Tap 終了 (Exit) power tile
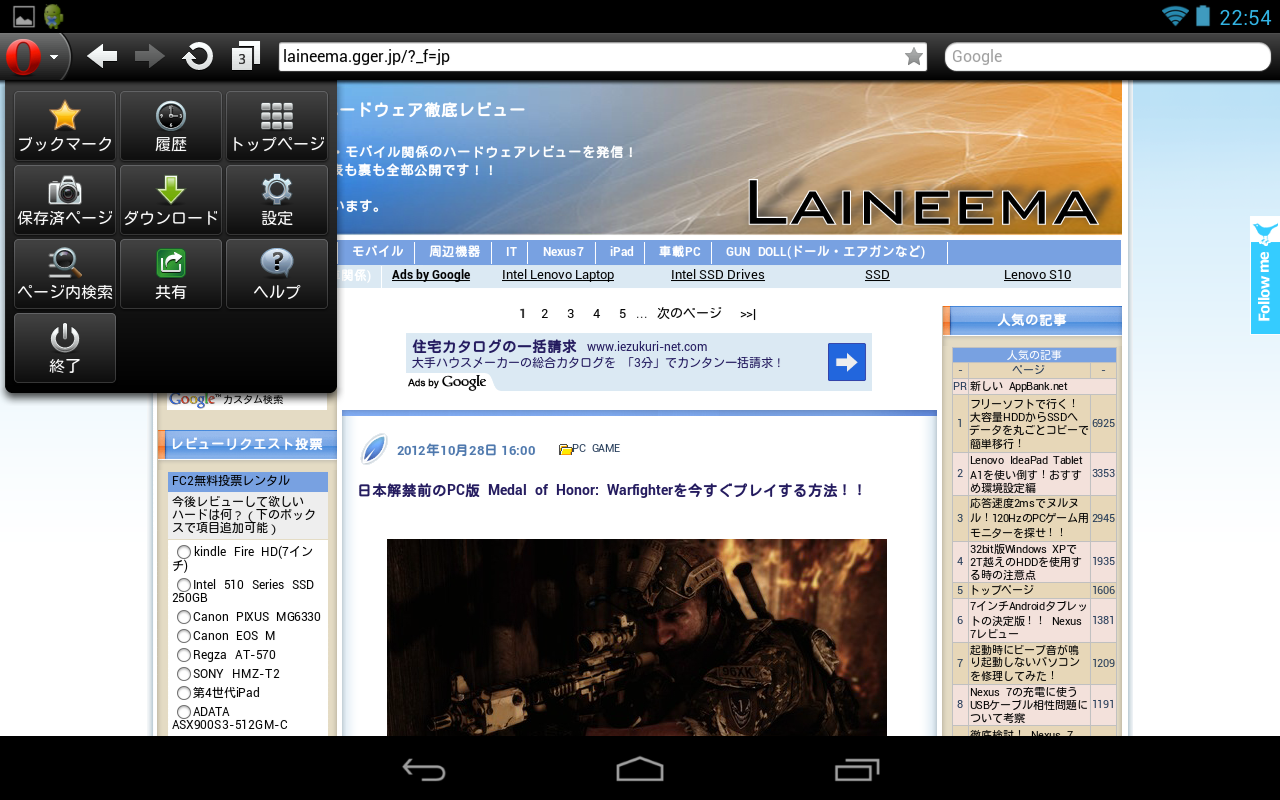 tap(65, 348)
